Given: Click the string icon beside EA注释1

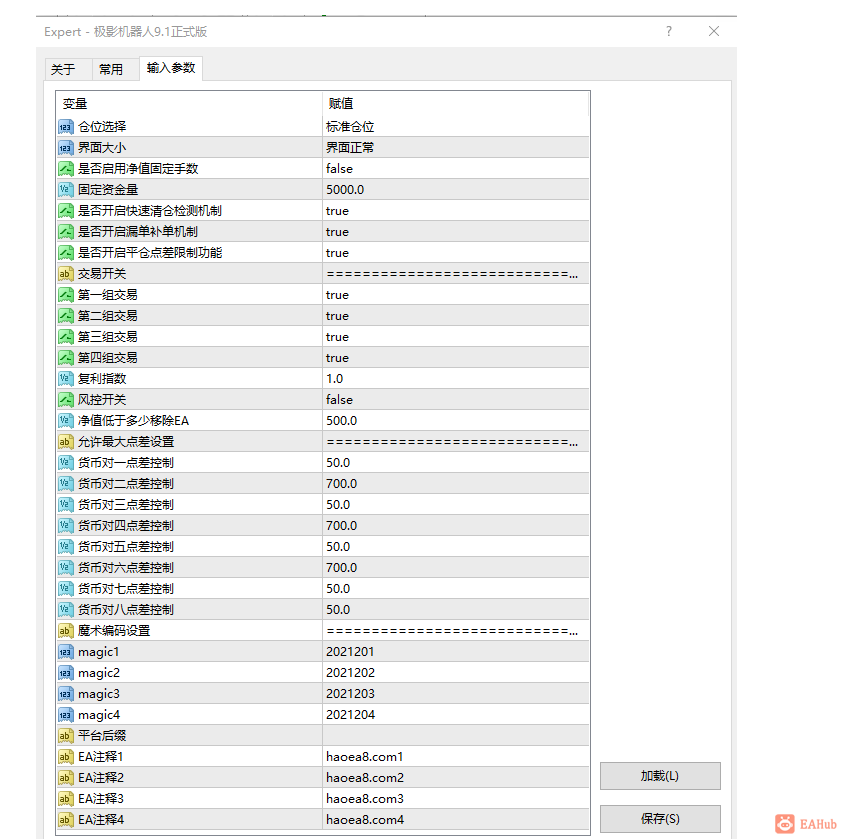Looking at the screenshot, I should (x=65, y=757).
